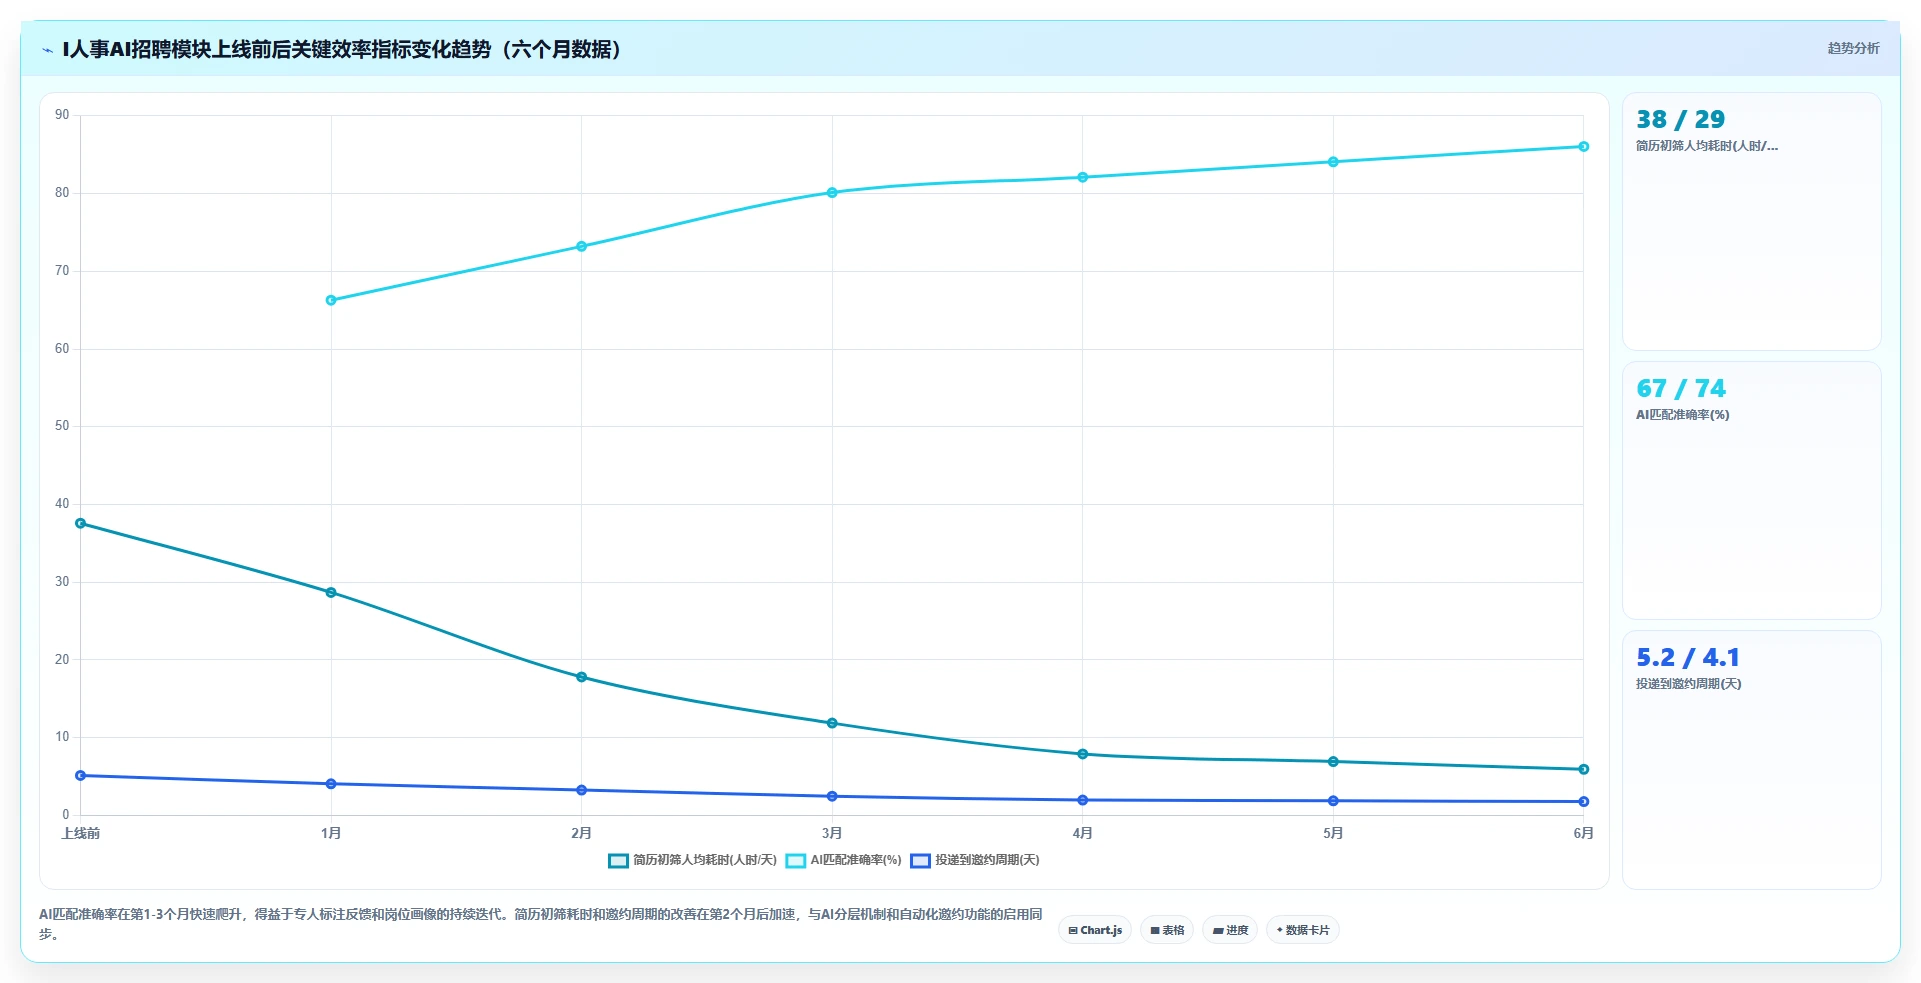Click the 投递到邀约周期(天) legend label
The image size is (1921, 983).
(x=987, y=860)
